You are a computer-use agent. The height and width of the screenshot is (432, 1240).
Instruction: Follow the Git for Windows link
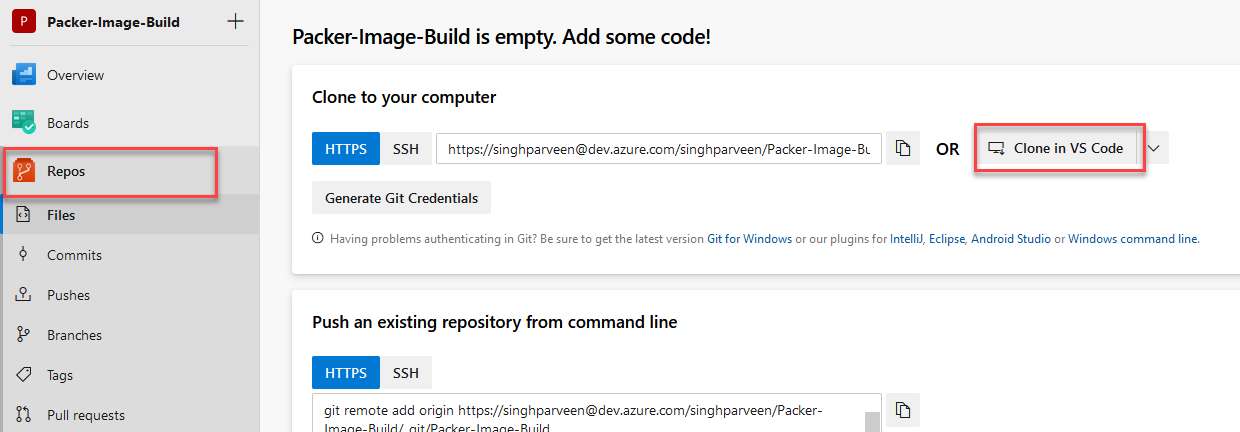click(x=749, y=239)
